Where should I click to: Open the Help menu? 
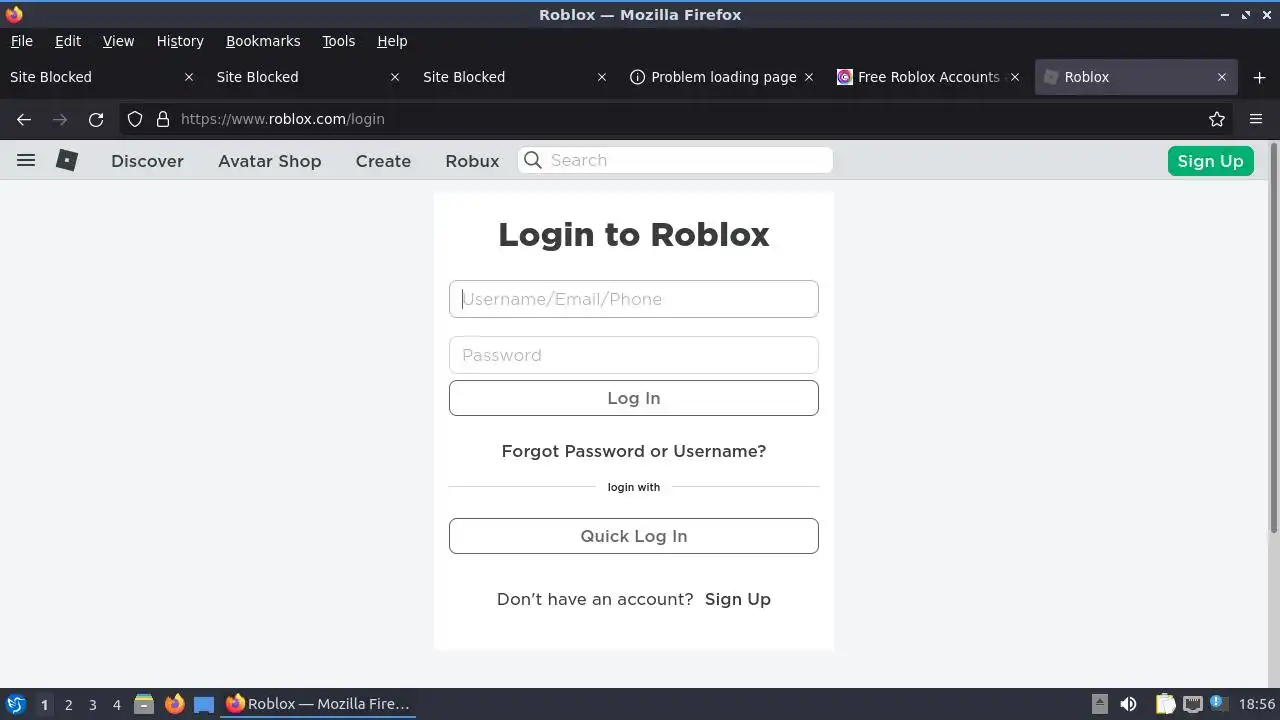click(x=392, y=41)
